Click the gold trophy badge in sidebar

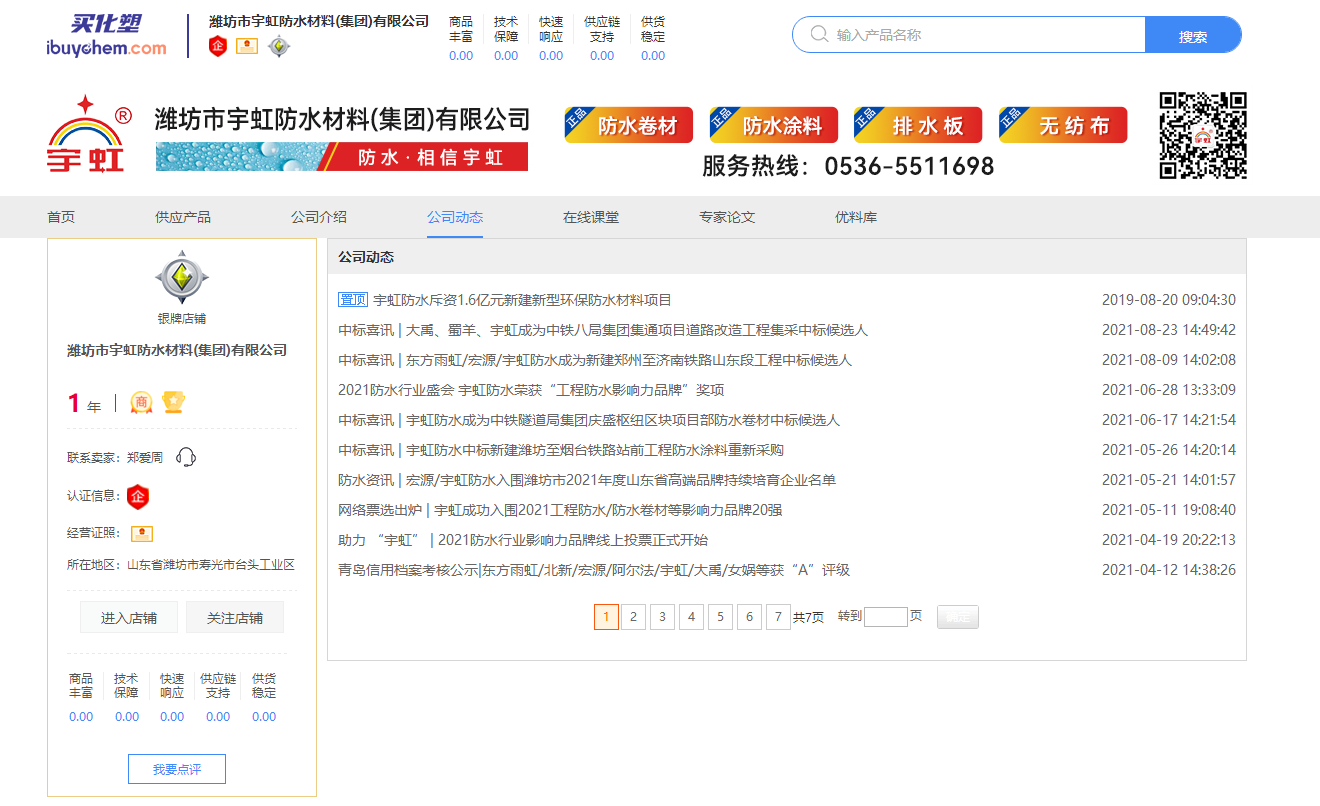(174, 402)
